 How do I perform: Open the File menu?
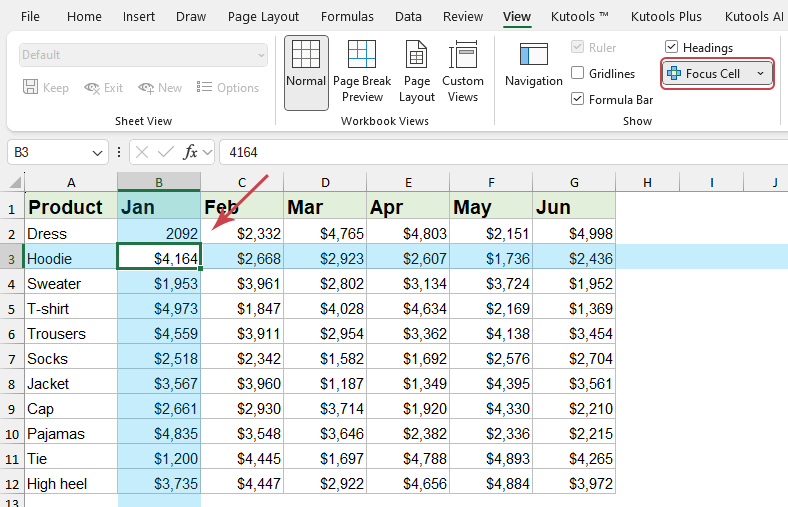pyautogui.click(x=31, y=17)
